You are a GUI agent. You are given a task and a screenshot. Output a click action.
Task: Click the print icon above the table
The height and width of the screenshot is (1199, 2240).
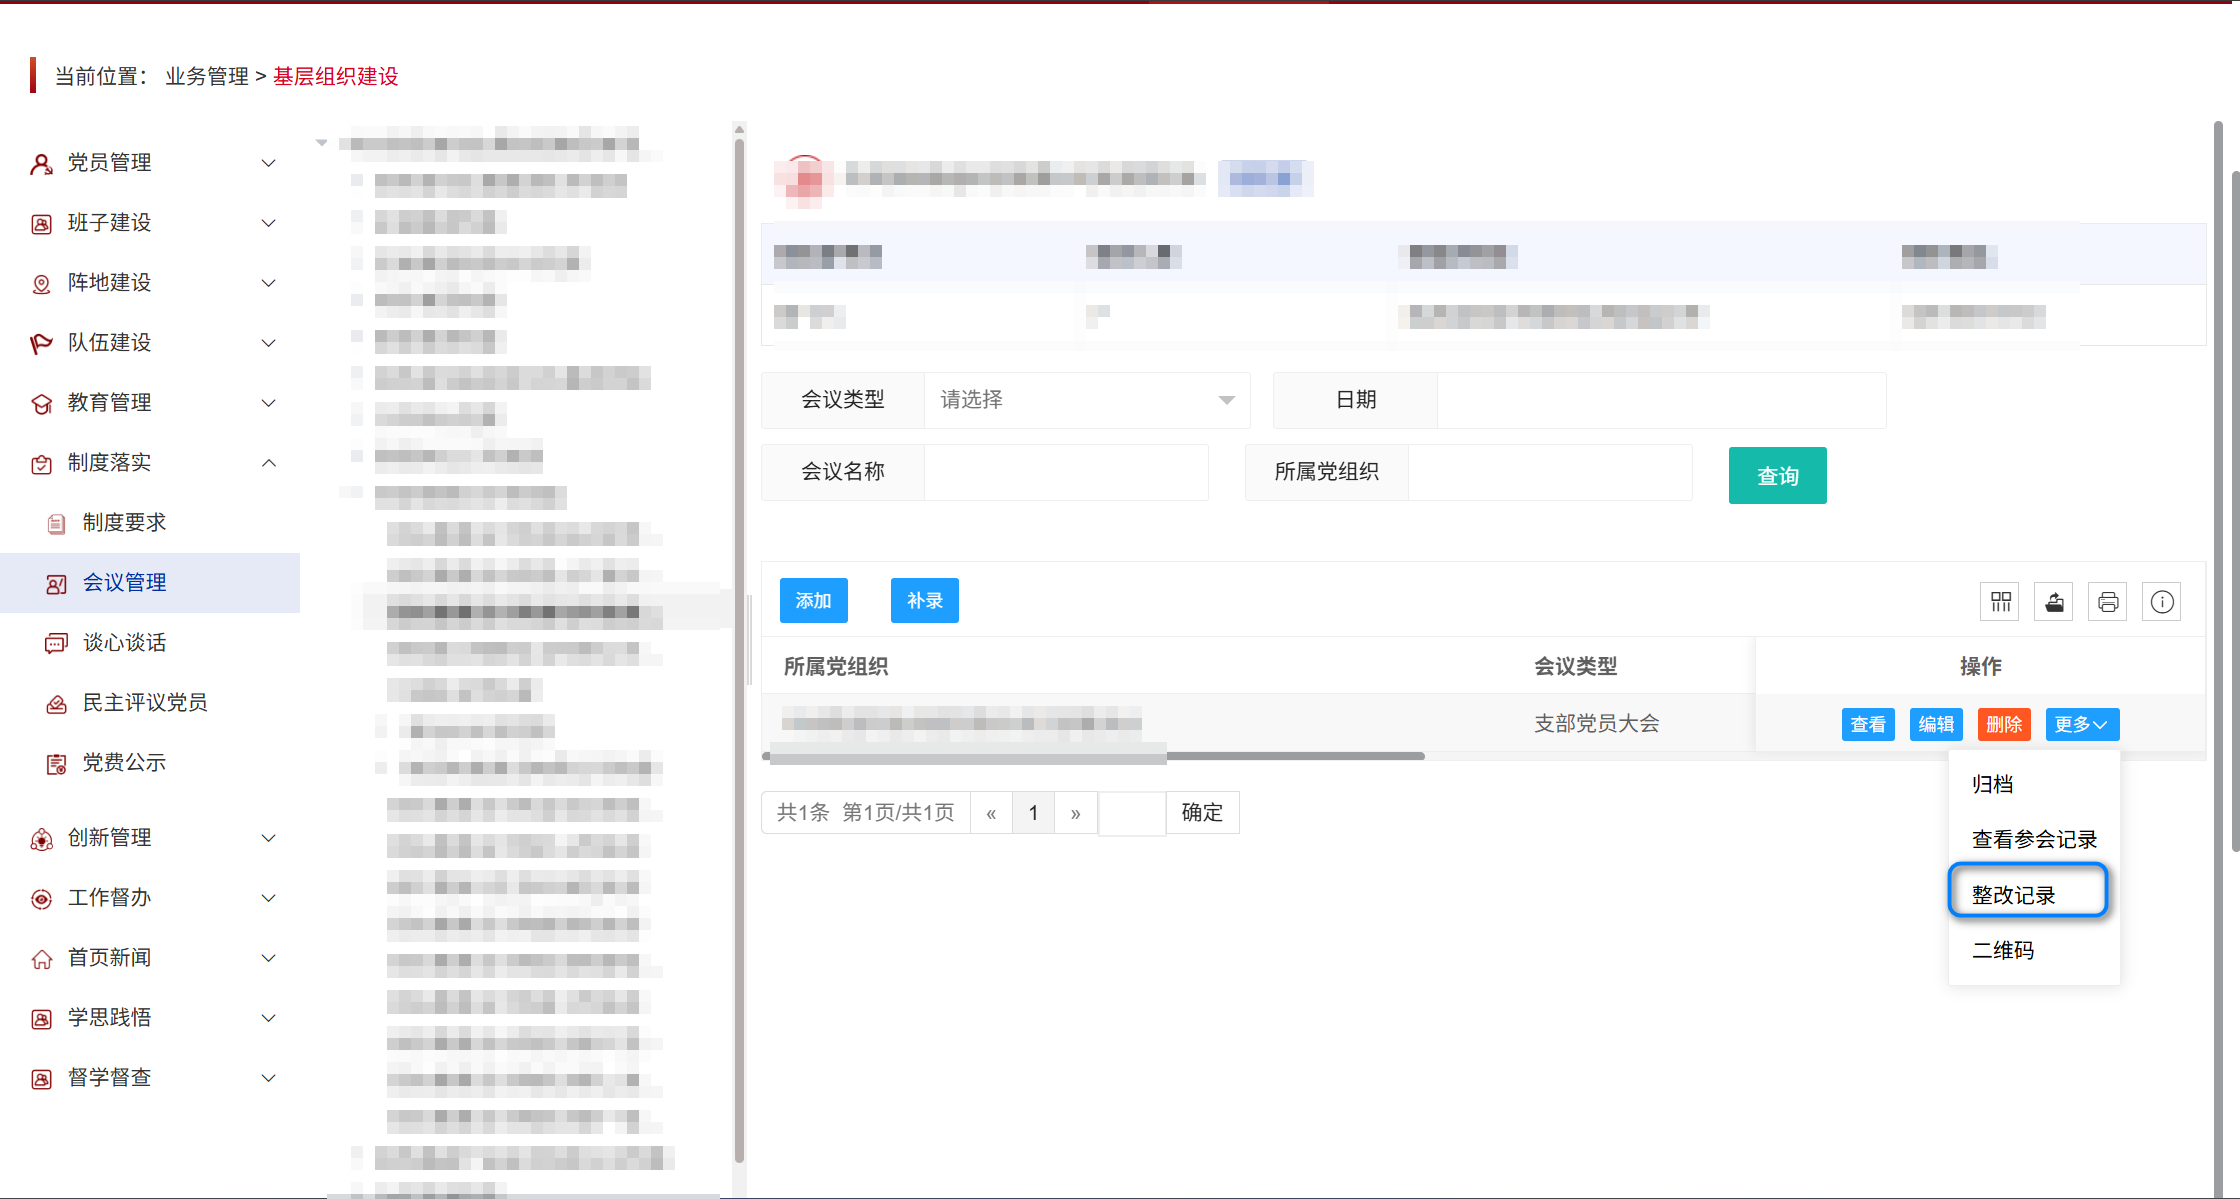click(2108, 601)
